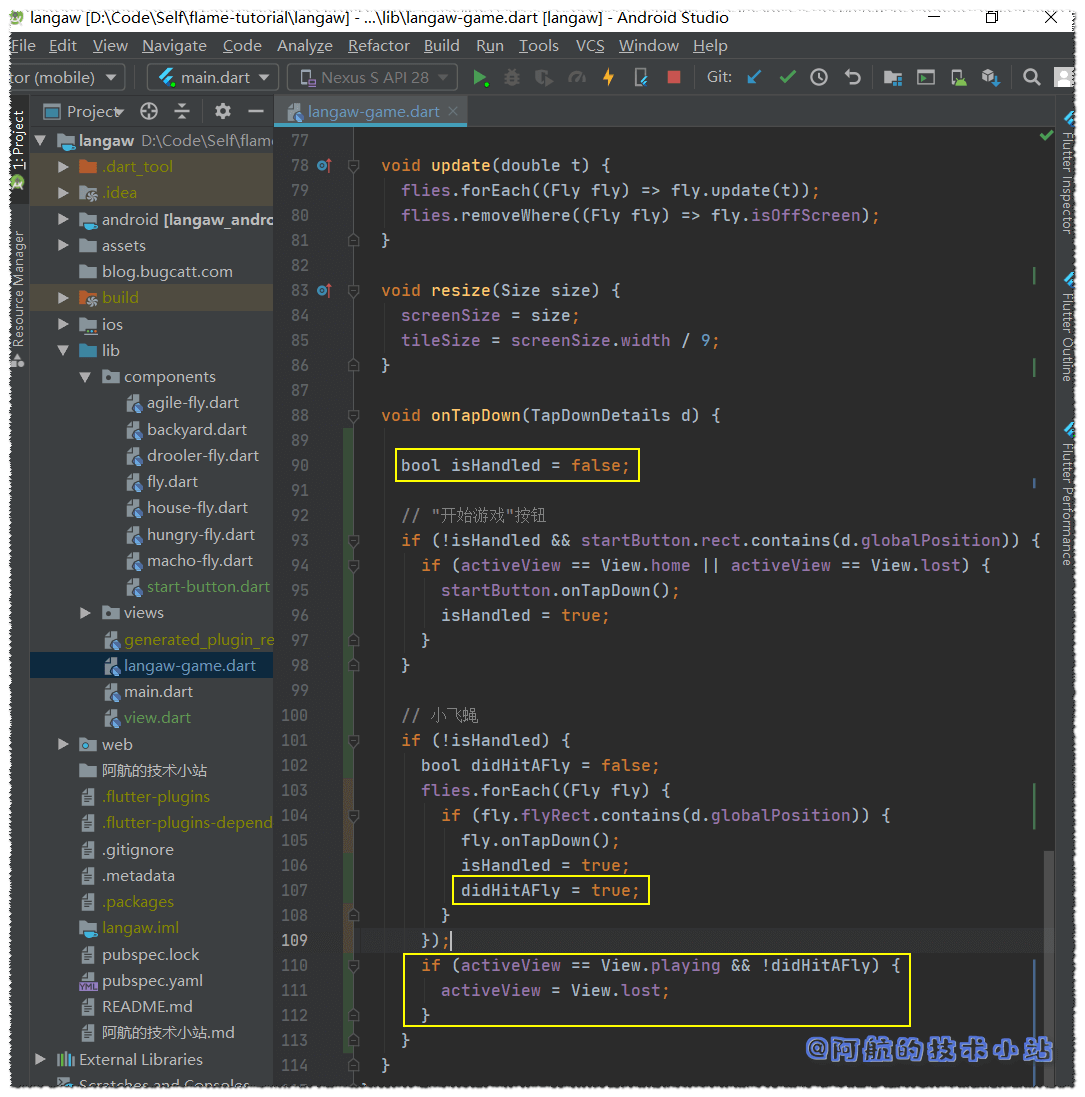Viewport: 1085px width, 1097px height.
Task: Open Git history clock icon
Action: [x=819, y=77]
